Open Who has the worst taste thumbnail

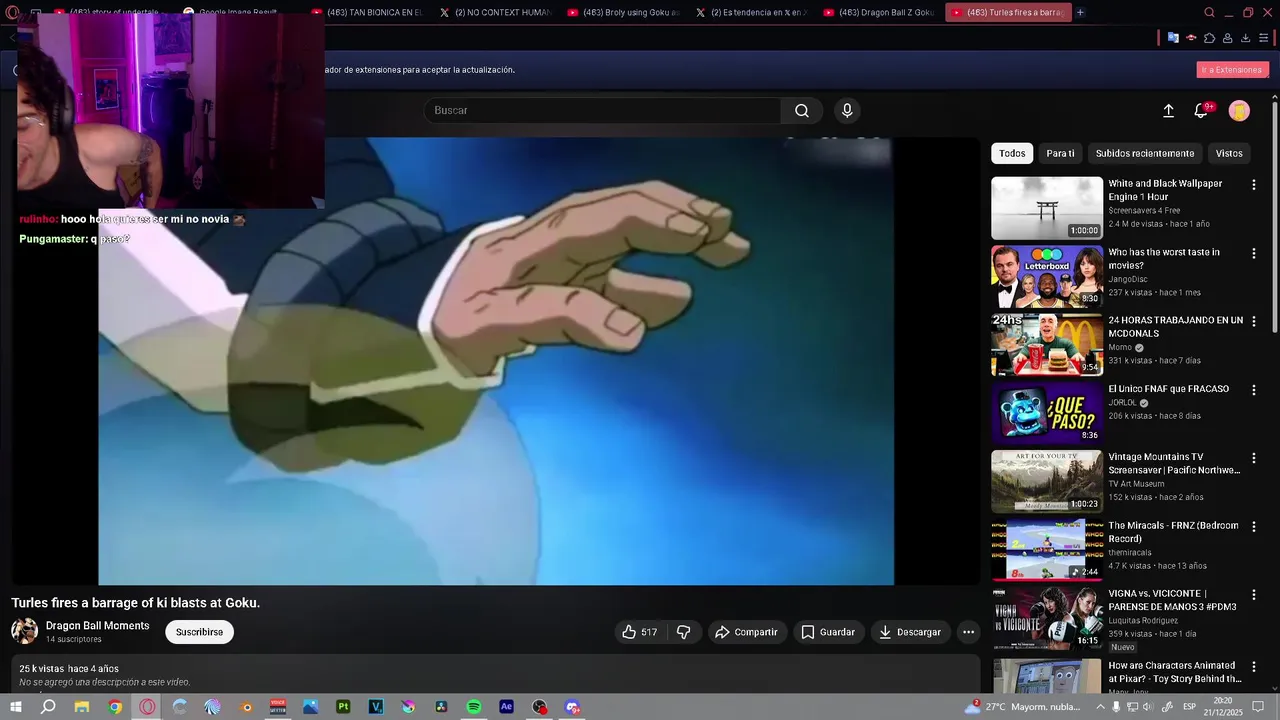click(1047, 277)
